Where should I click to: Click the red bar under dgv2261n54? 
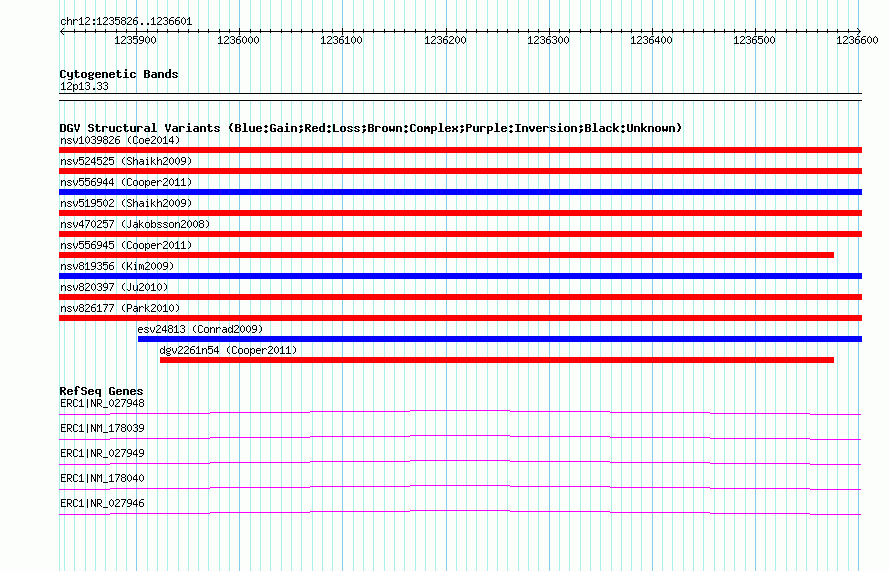pyautogui.click(x=497, y=360)
